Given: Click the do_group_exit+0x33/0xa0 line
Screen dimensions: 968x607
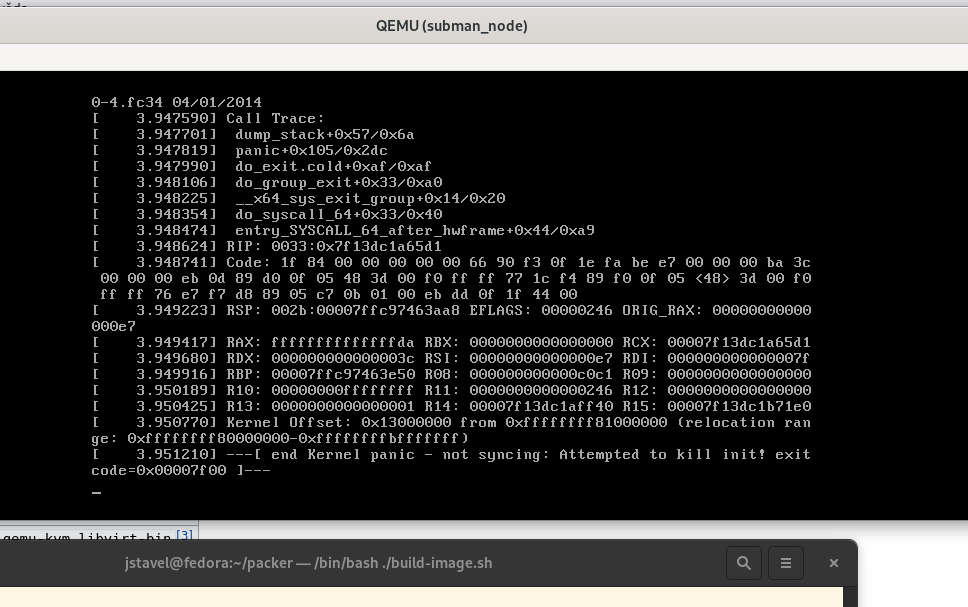Looking at the screenshot, I should coord(267,183).
